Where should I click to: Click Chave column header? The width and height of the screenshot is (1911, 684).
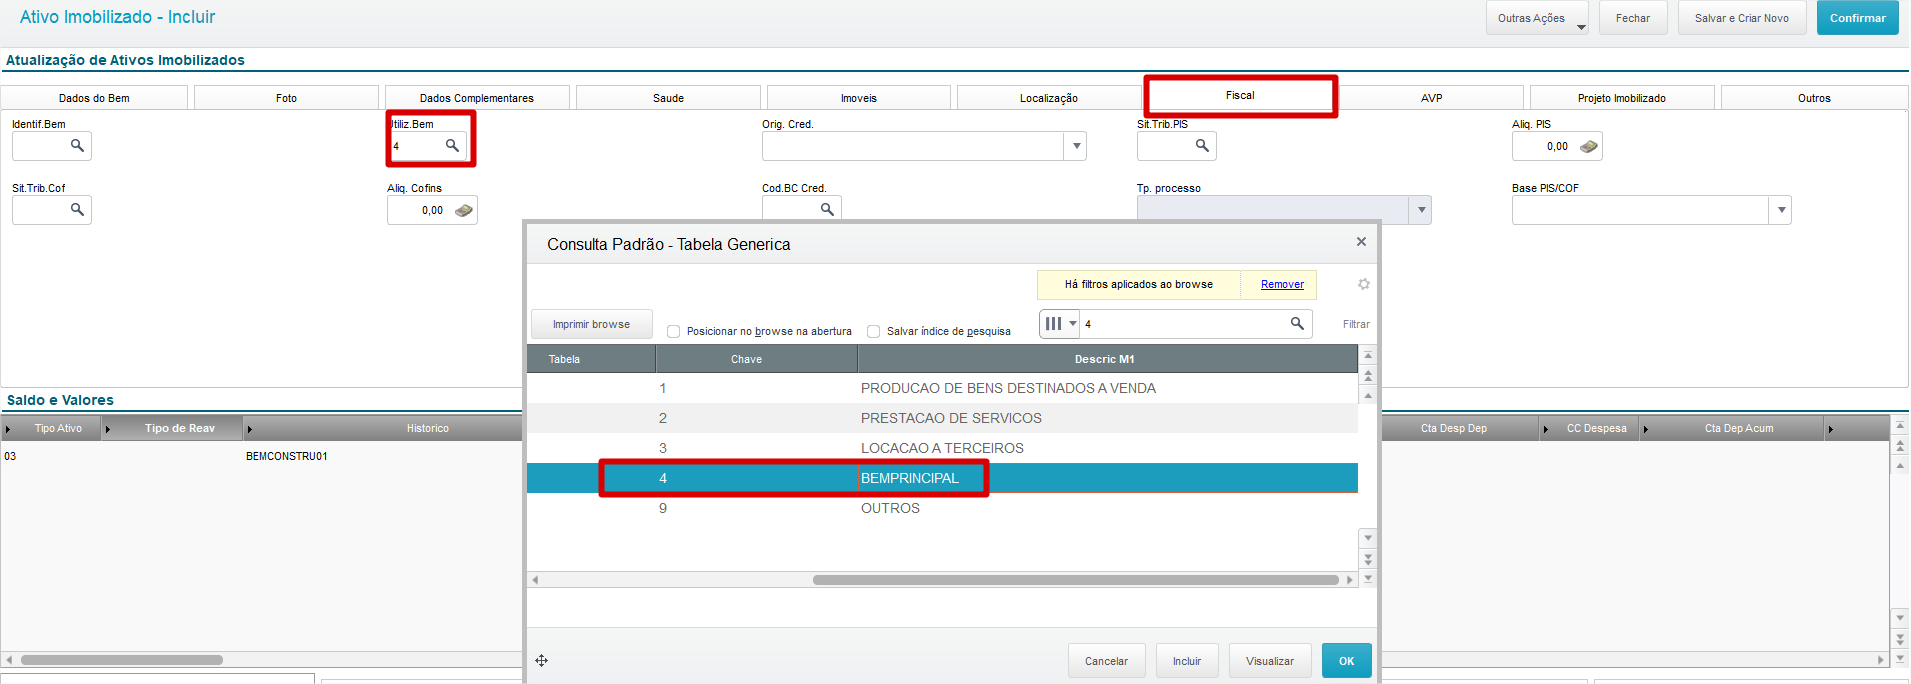point(756,359)
